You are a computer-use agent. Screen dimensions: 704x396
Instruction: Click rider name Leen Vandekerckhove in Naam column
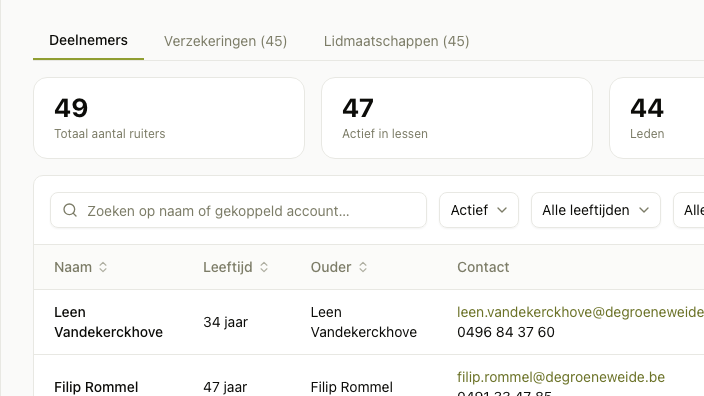pos(108,322)
